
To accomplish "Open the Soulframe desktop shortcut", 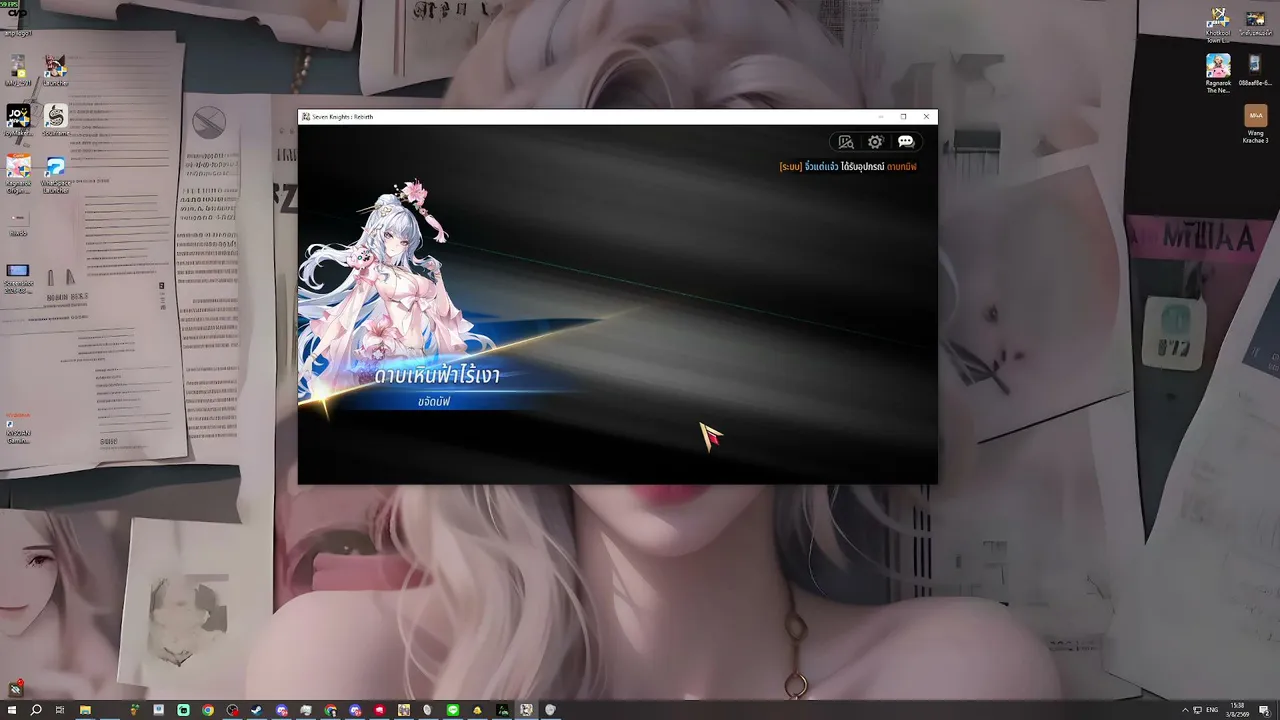I will pos(55,120).
